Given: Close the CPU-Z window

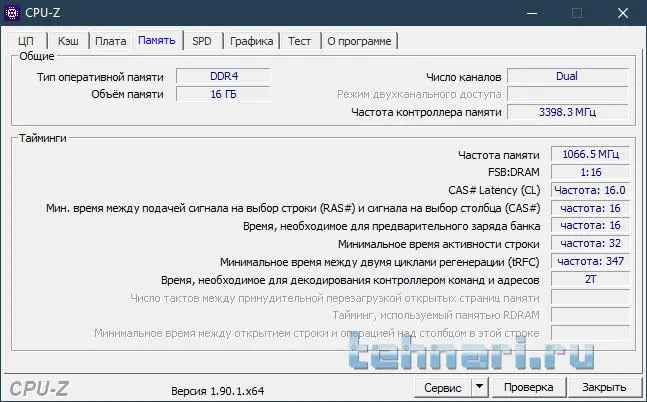Looking at the screenshot, I should pyautogui.click(x=623, y=13).
